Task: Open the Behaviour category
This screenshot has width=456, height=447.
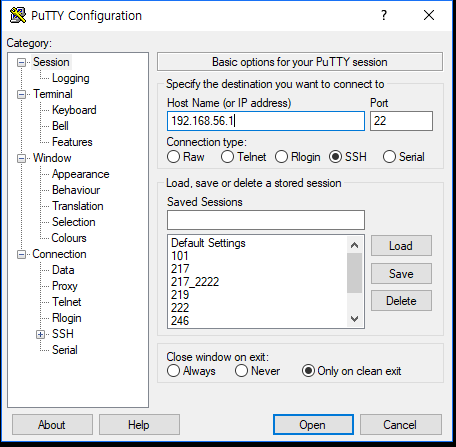Action: pos(76,190)
